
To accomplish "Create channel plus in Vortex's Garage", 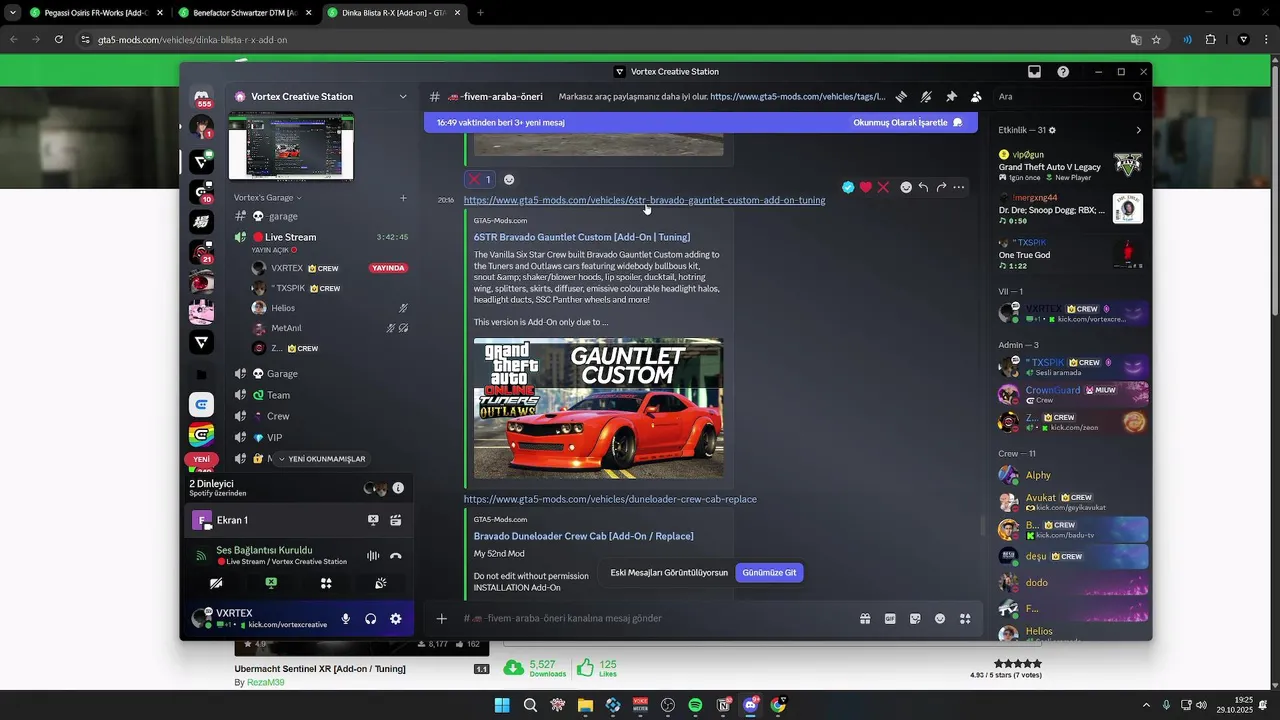I will coord(403,198).
